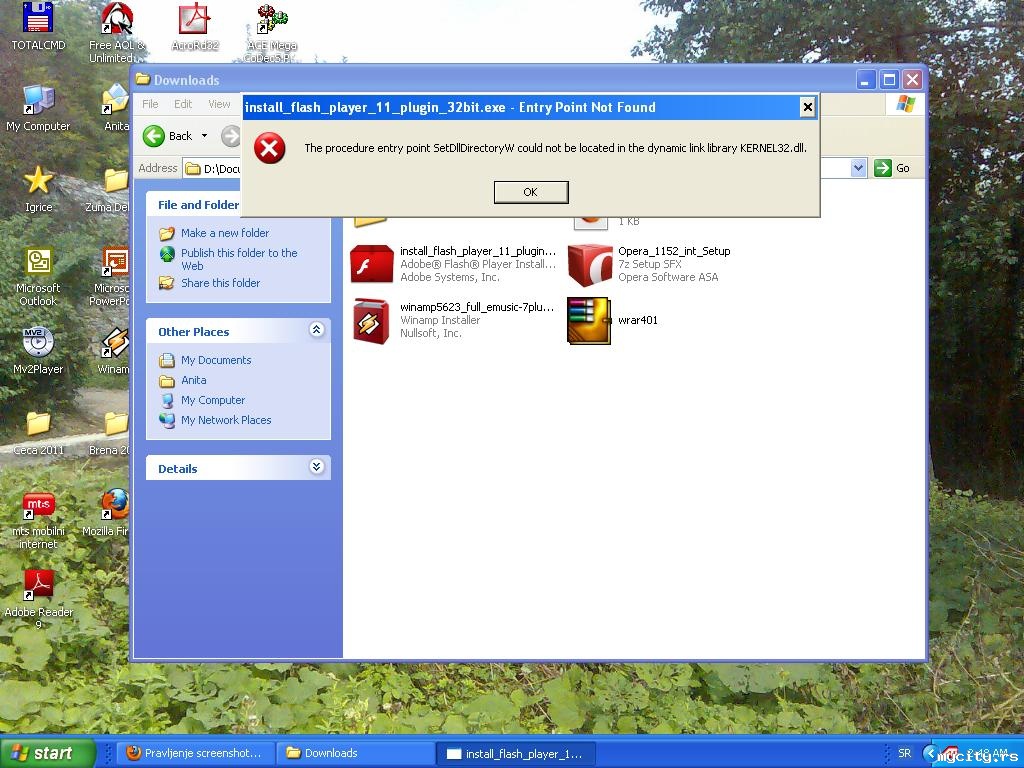Open the Microsoft Outlook desktop icon
This screenshot has width=1024, height=768.
[38, 276]
